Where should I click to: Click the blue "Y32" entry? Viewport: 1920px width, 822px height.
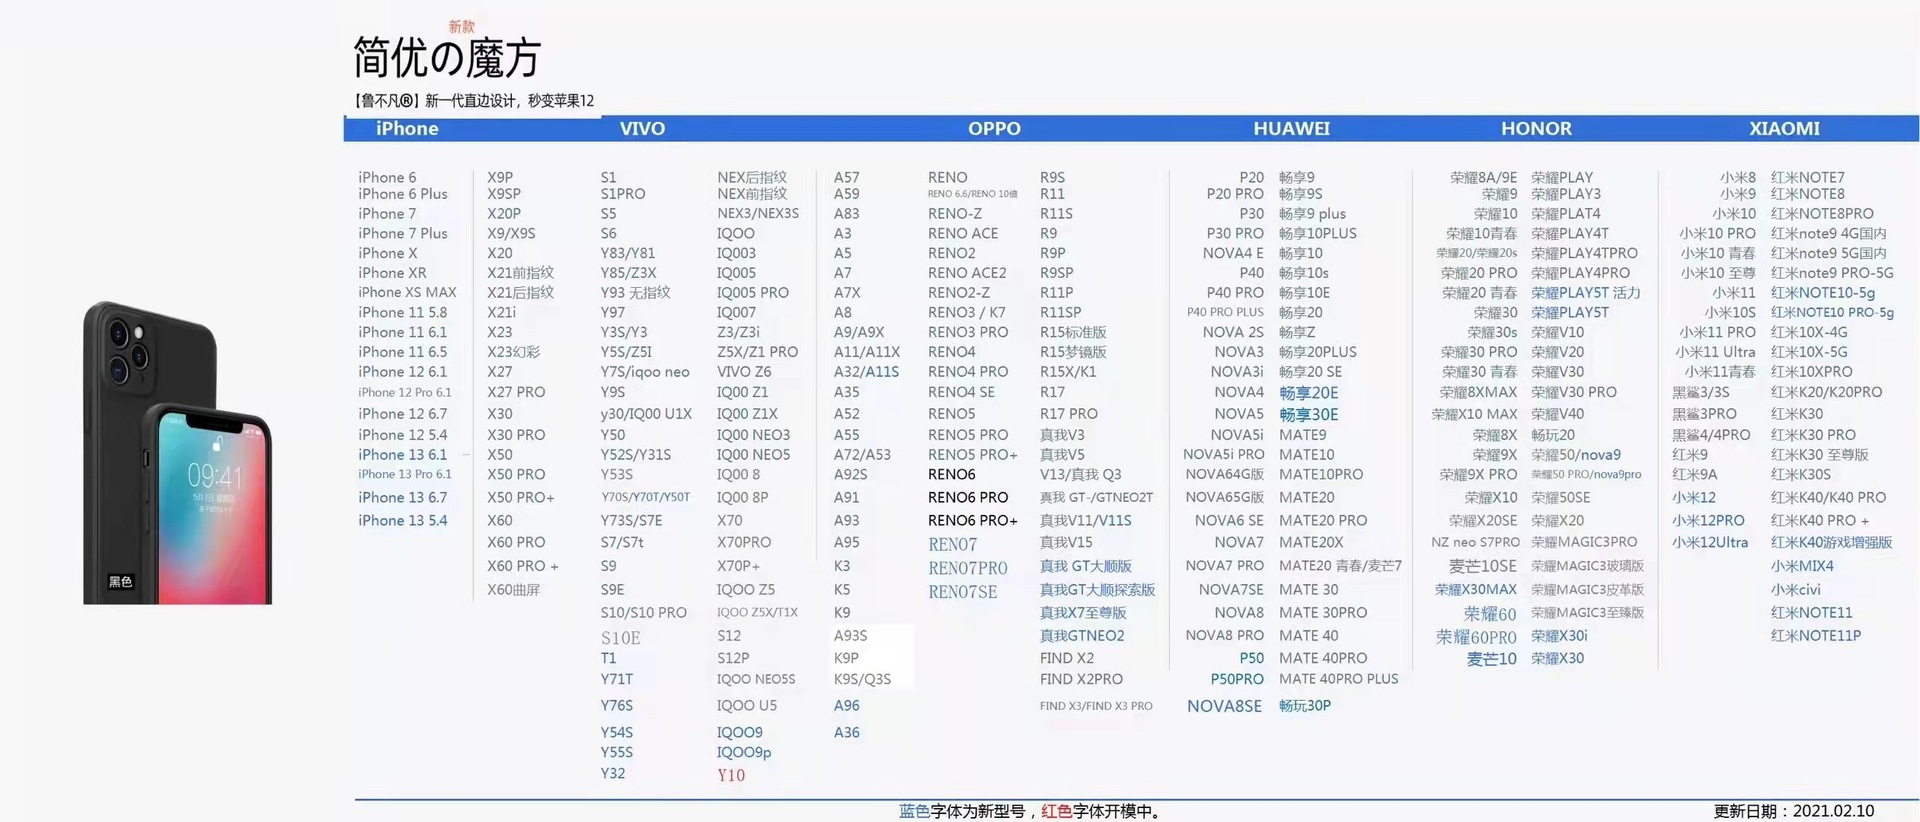point(612,773)
